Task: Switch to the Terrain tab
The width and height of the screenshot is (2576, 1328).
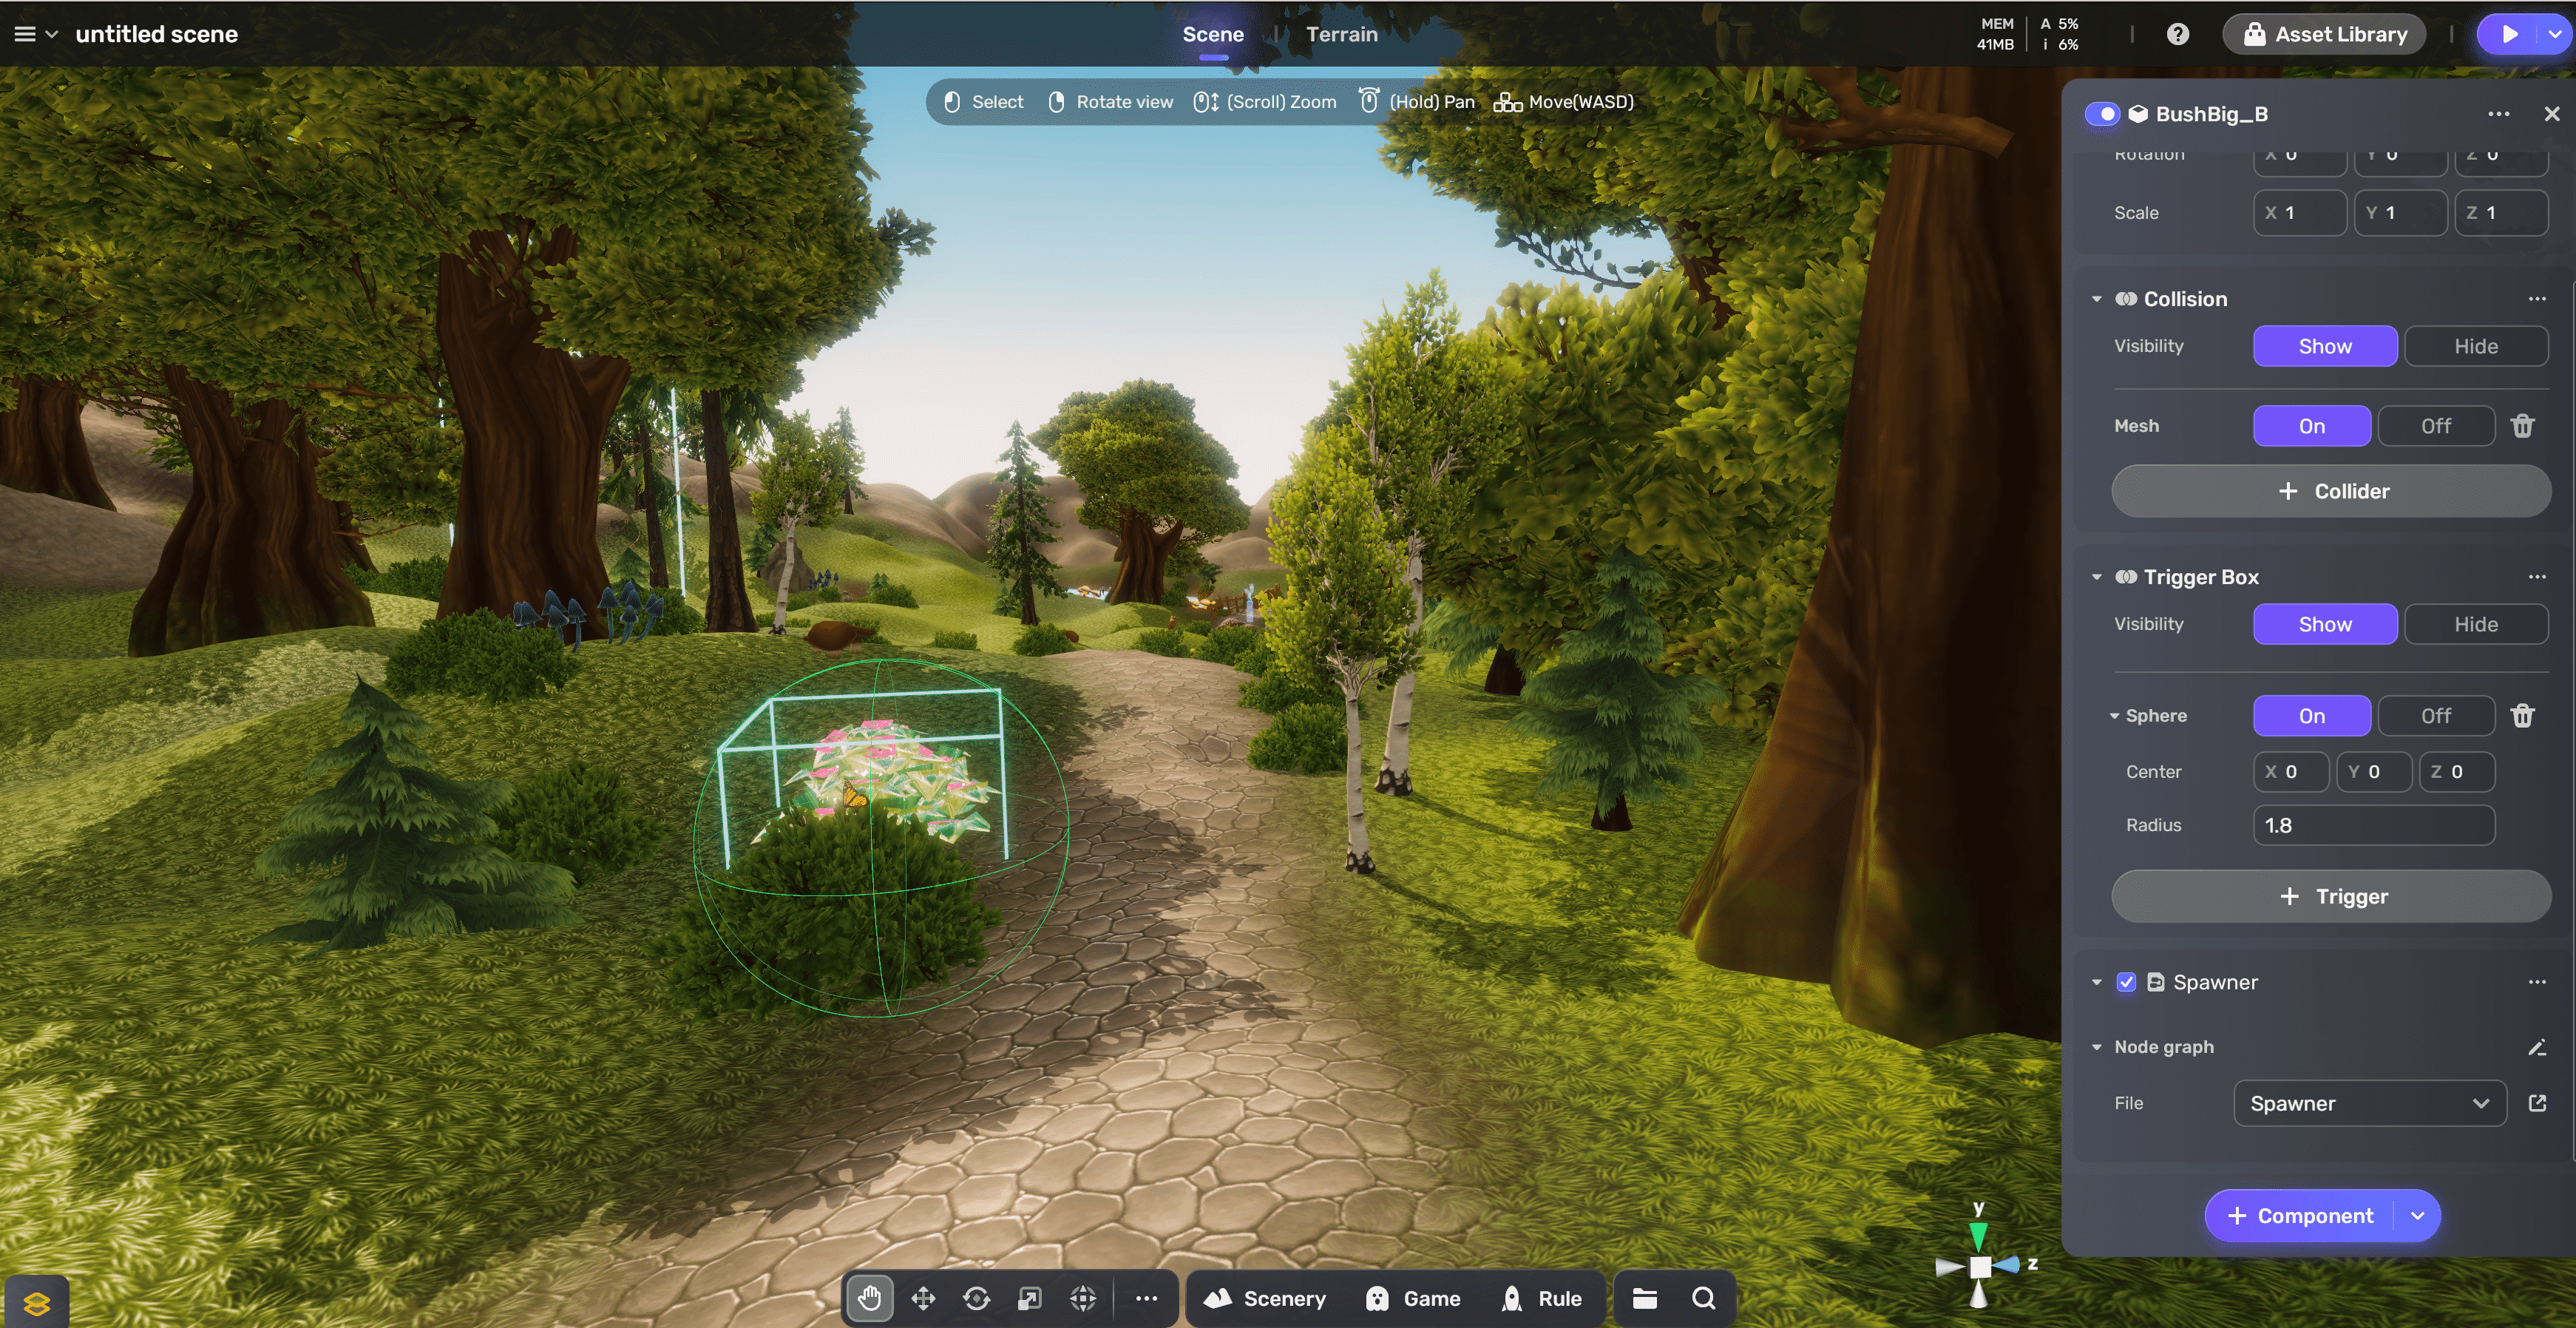Action: coord(1341,34)
